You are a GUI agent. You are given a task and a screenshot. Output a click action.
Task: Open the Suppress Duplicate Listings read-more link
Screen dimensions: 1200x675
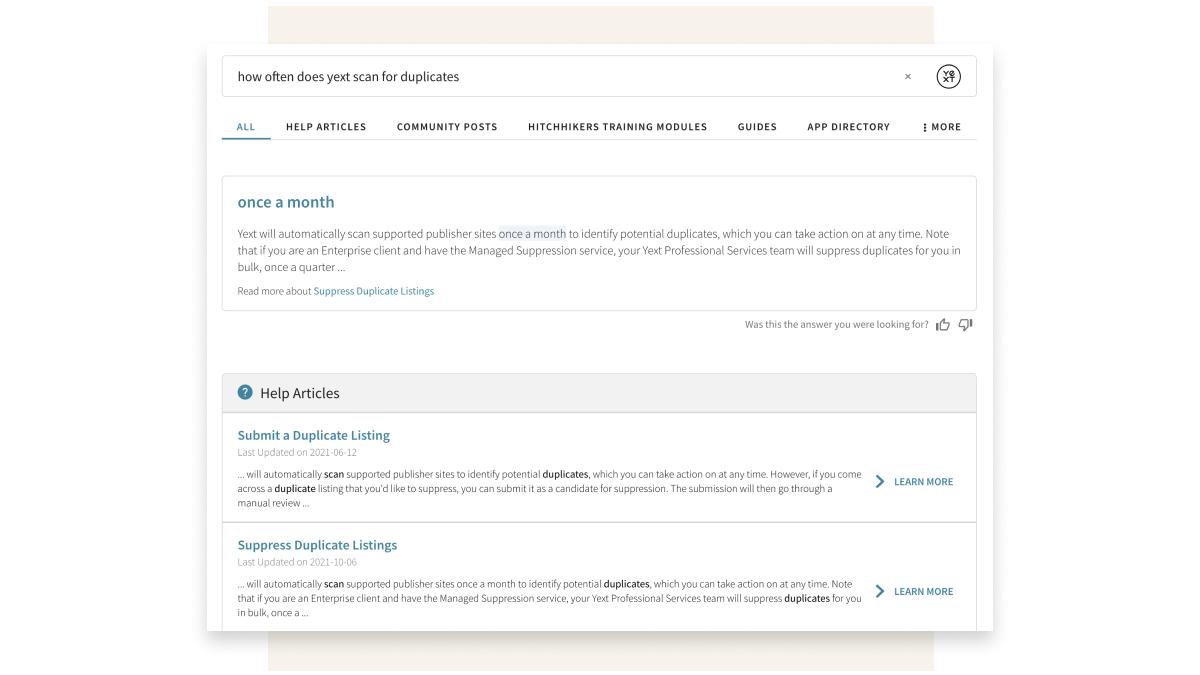pyautogui.click(x=374, y=291)
